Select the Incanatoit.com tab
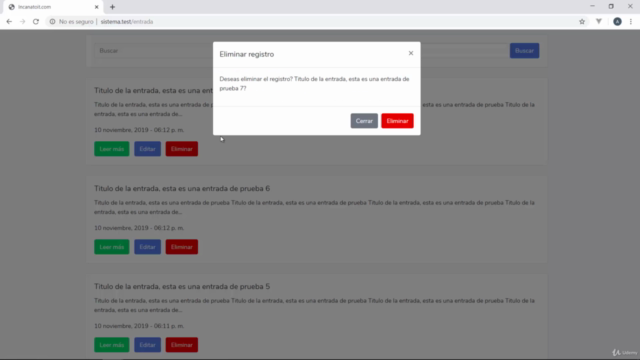Screen dimensions: 640x360 pos(53,7)
